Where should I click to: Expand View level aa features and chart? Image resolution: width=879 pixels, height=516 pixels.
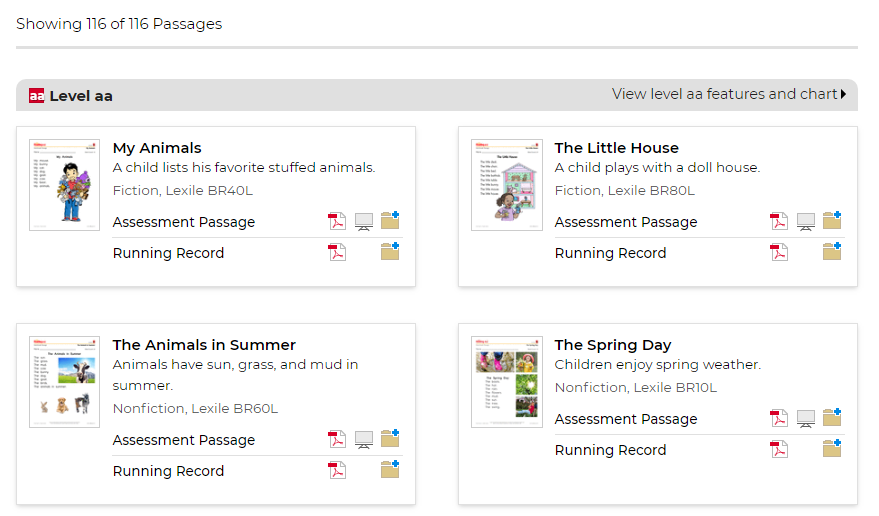729,94
